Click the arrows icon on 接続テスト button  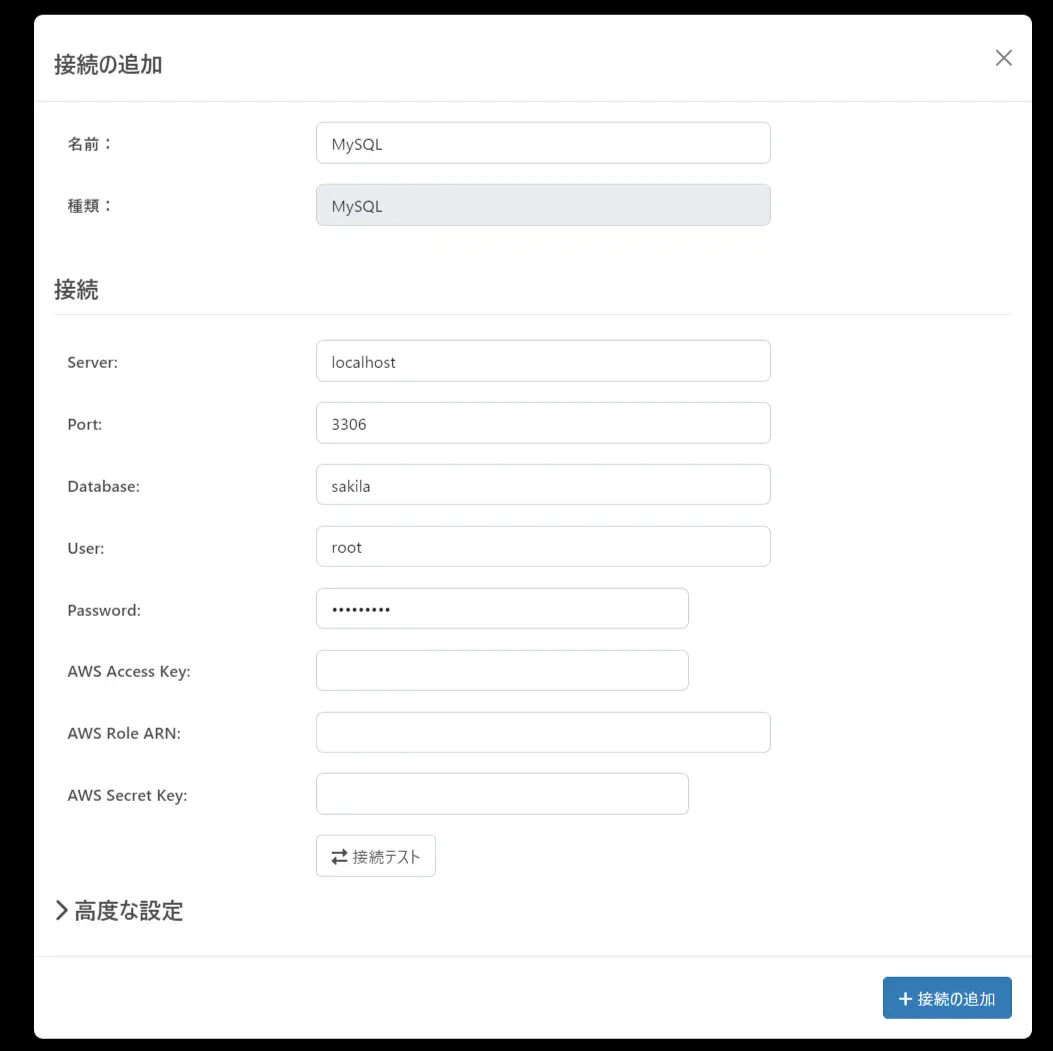[x=339, y=856]
